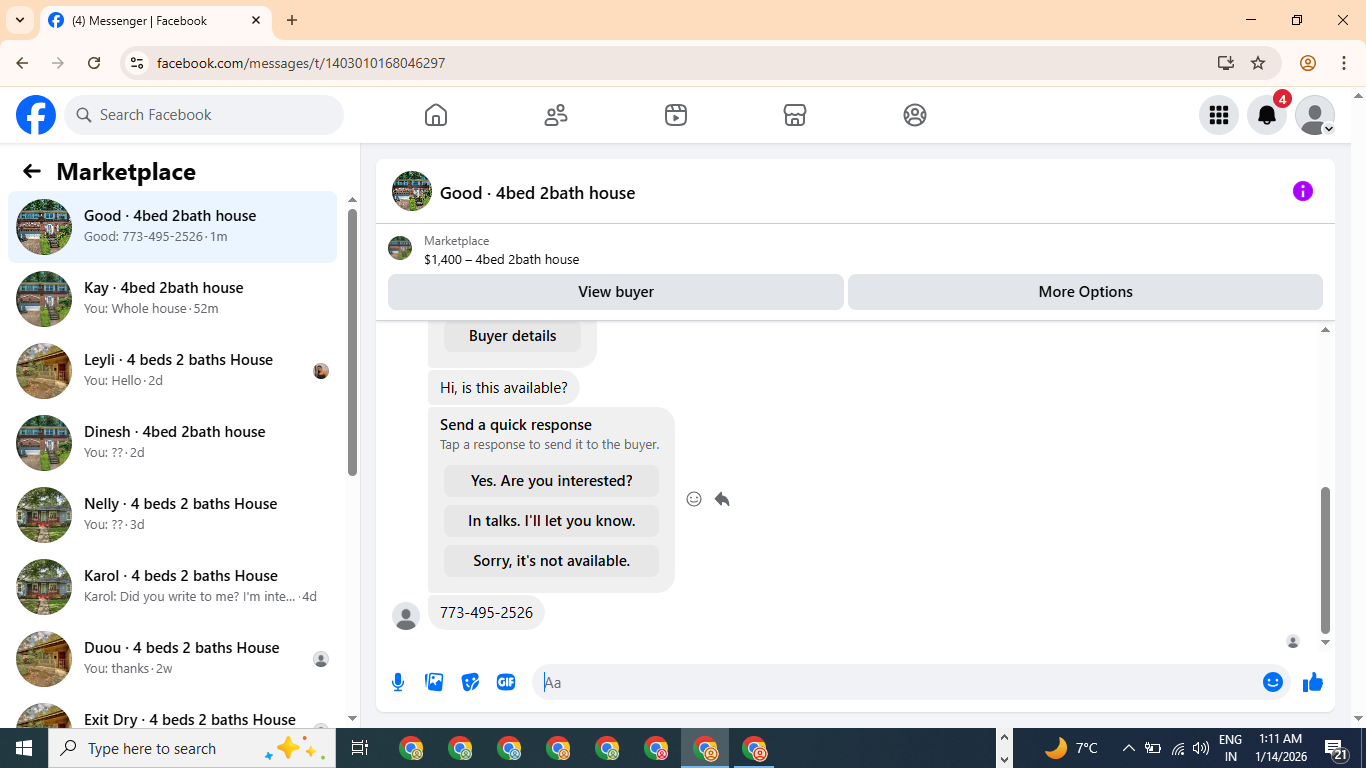This screenshot has height=768, width=1366.
Task: Open the Karol 4 beds 2 baths conversation
Action: [x=173, y=587]
